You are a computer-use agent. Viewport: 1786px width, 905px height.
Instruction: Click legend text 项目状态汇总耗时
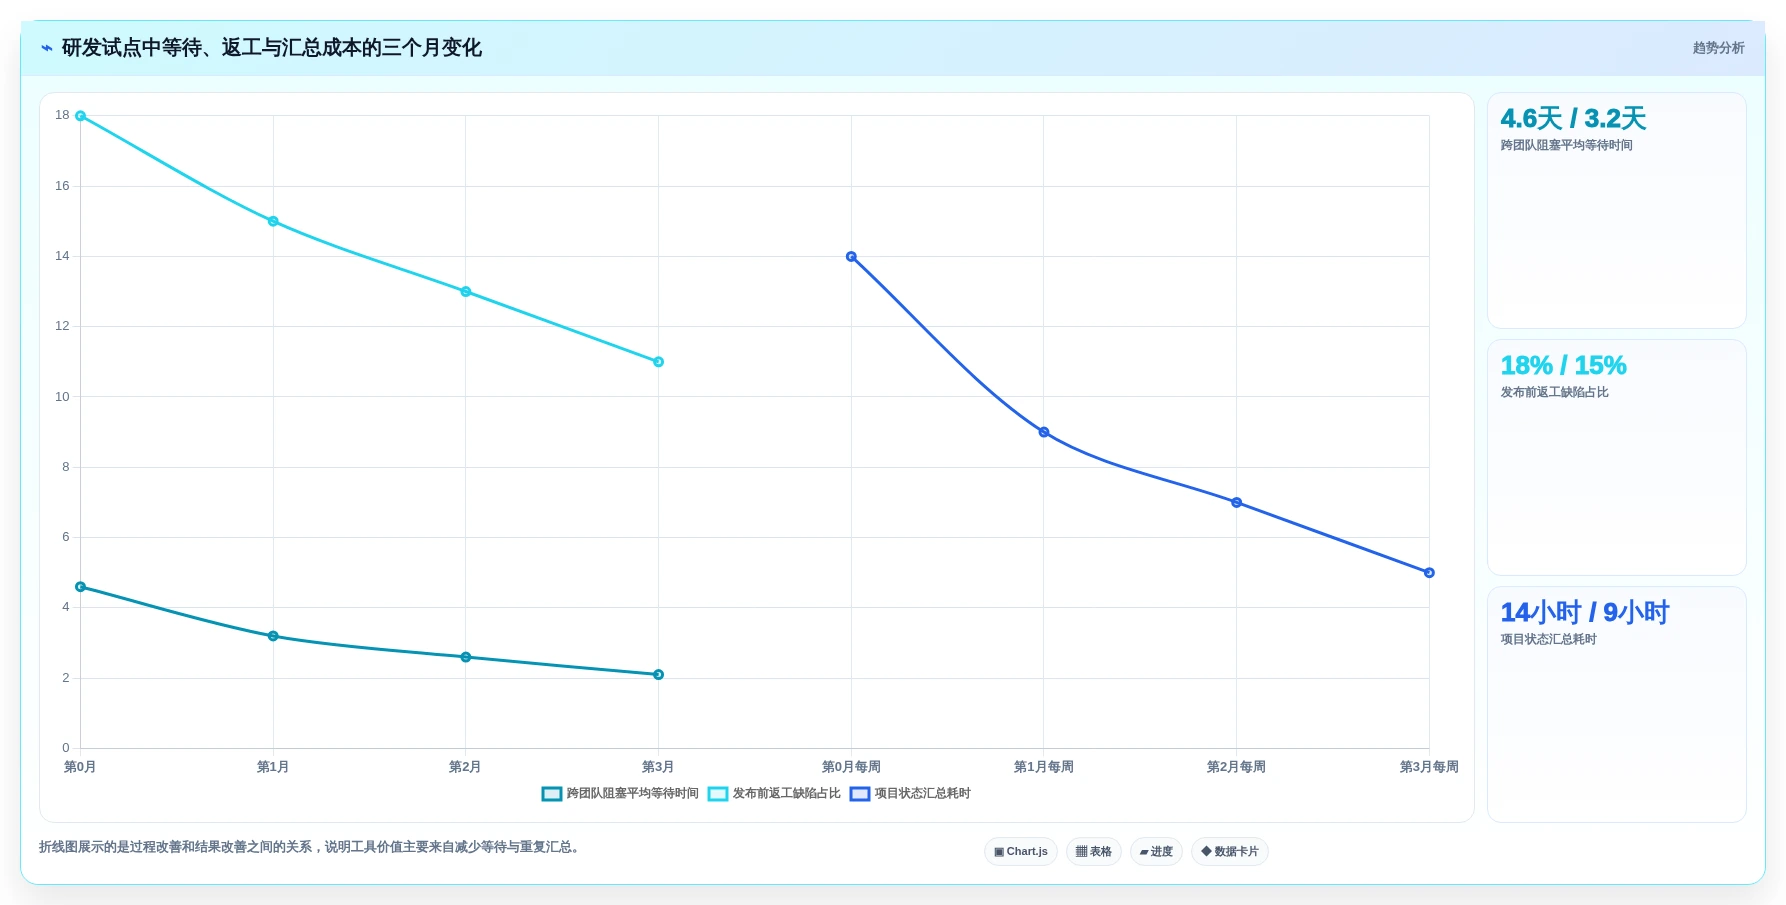pyautogui.click(x=923, y=794)
